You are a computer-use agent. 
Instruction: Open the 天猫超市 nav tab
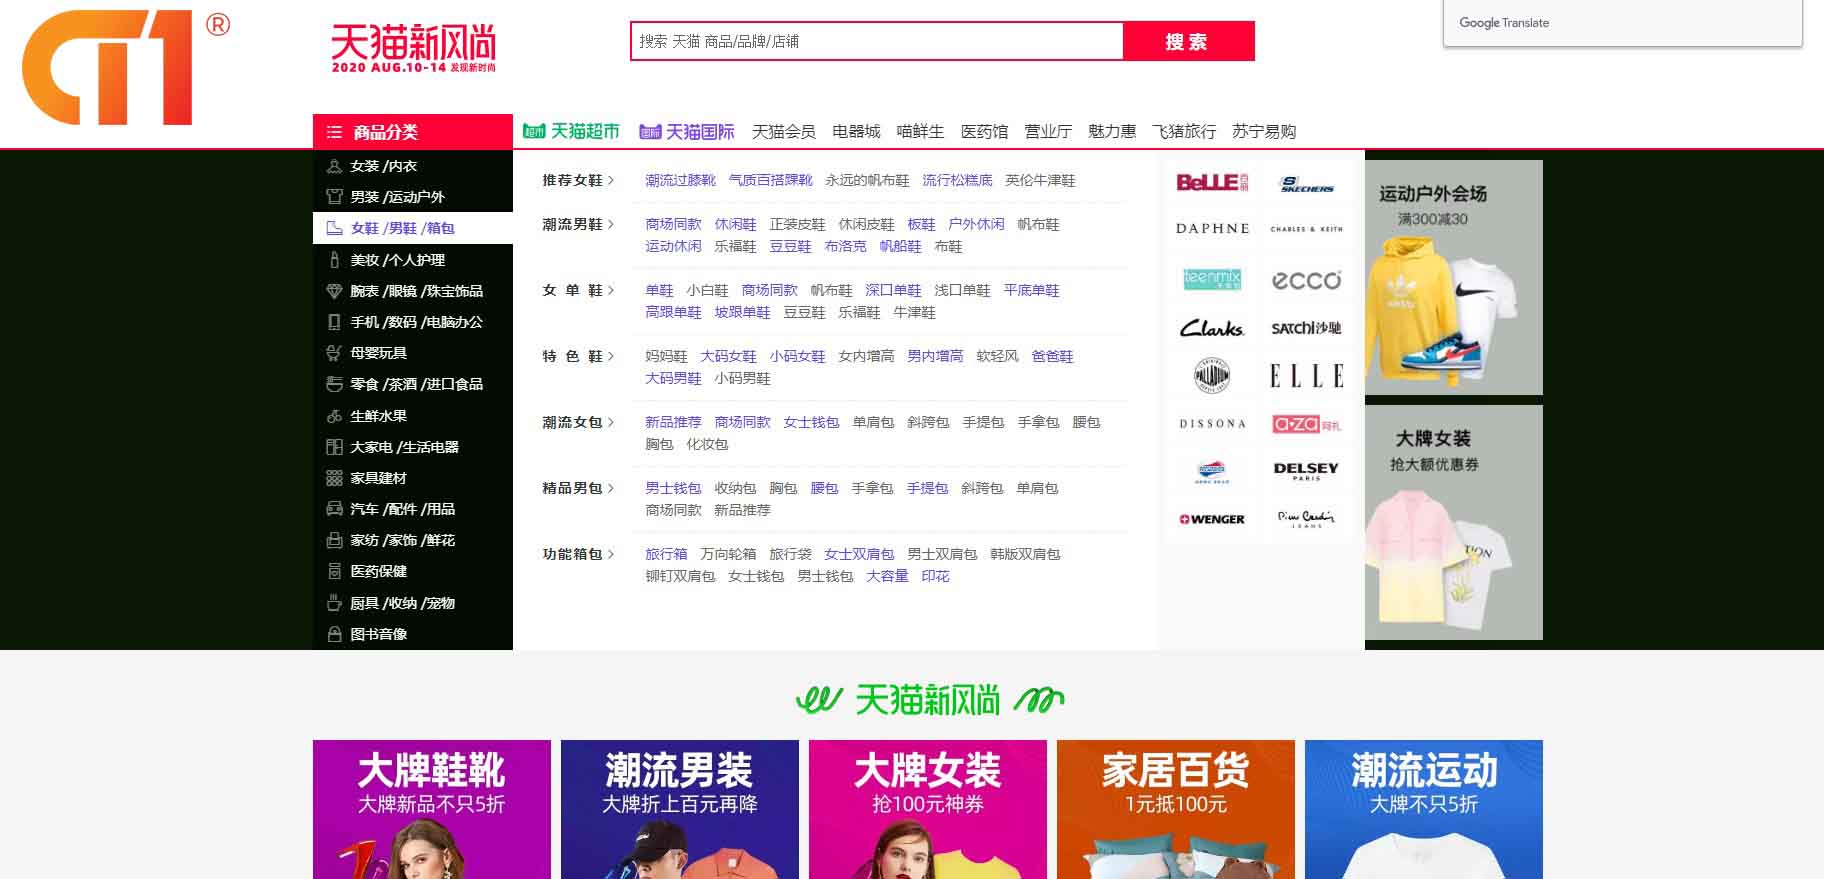tap(571, 131)
